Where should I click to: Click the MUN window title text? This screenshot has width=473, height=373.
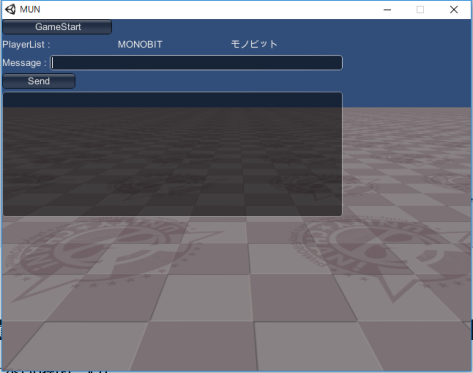click(x=30, y=9)
